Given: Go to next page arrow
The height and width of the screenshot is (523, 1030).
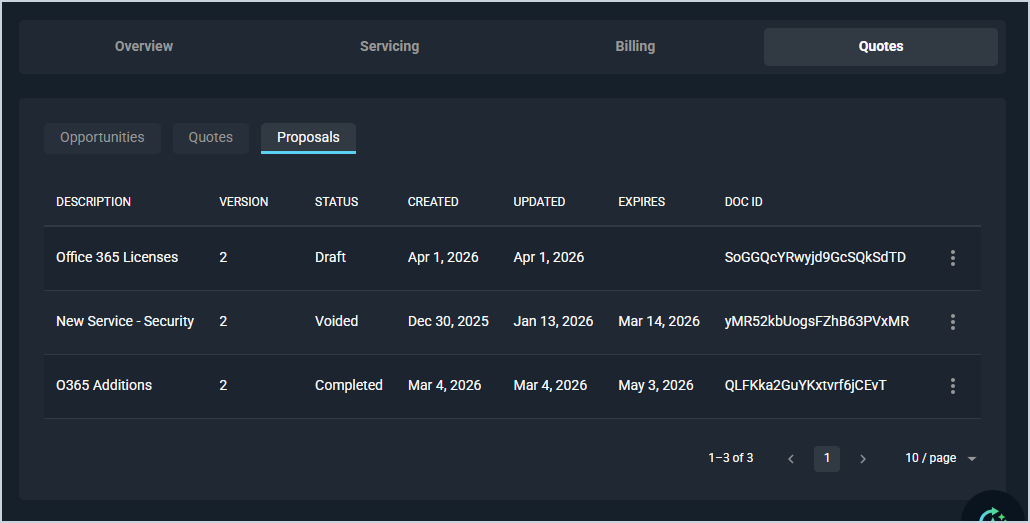Looking at the screenshot, I should (x=863, y=459).
